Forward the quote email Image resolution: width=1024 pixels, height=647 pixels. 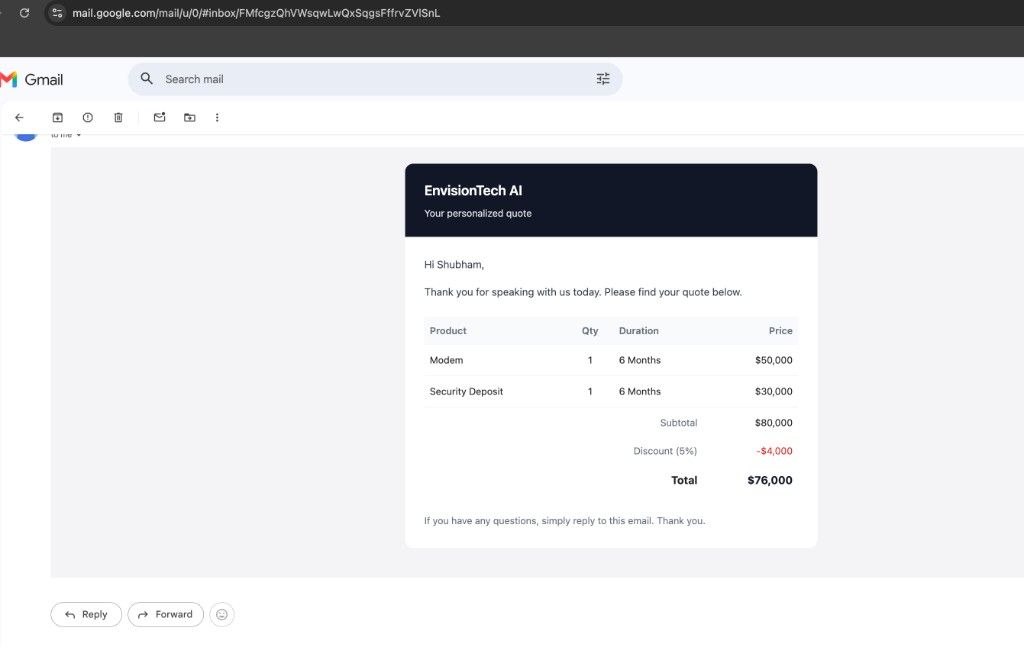(x=166, y=614)
